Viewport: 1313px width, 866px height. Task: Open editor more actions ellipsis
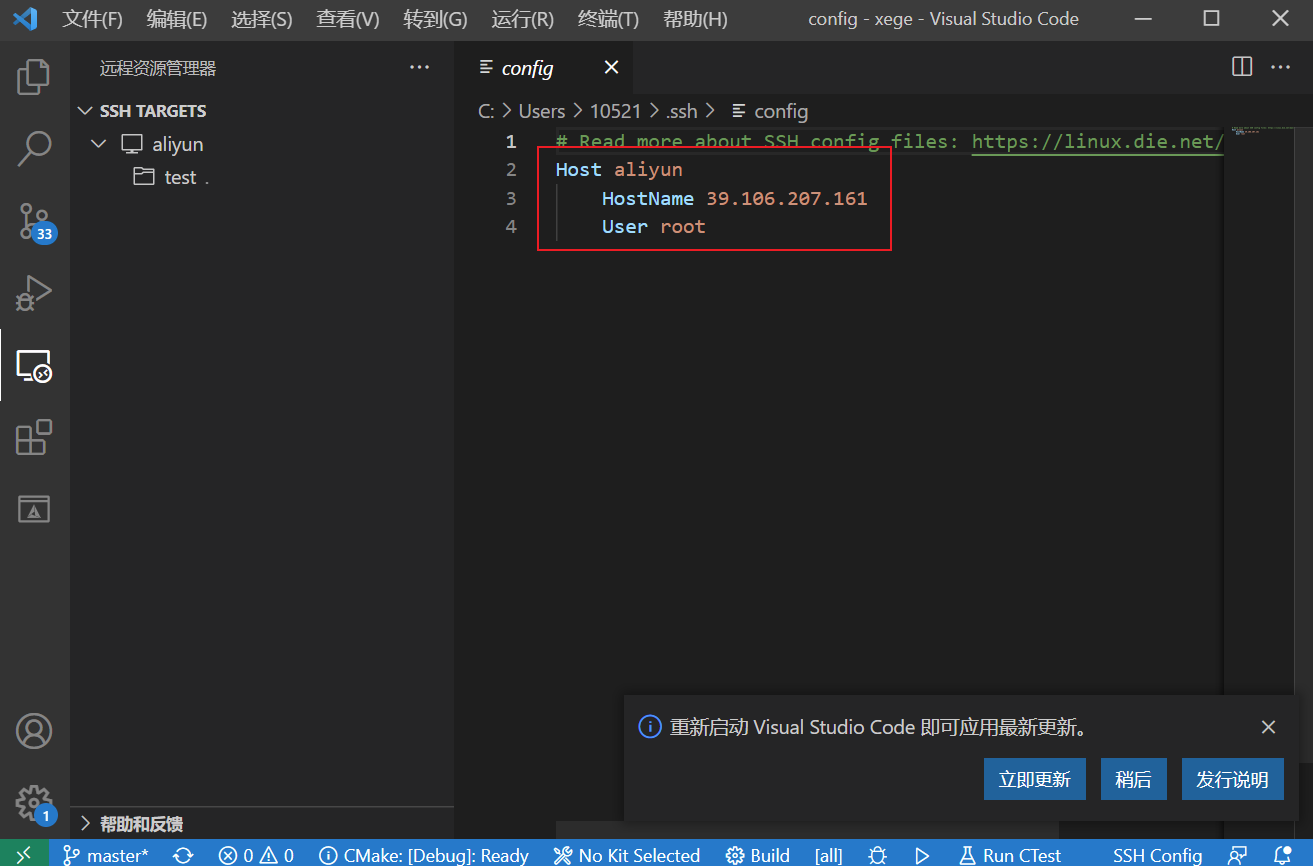(1281, 67)
